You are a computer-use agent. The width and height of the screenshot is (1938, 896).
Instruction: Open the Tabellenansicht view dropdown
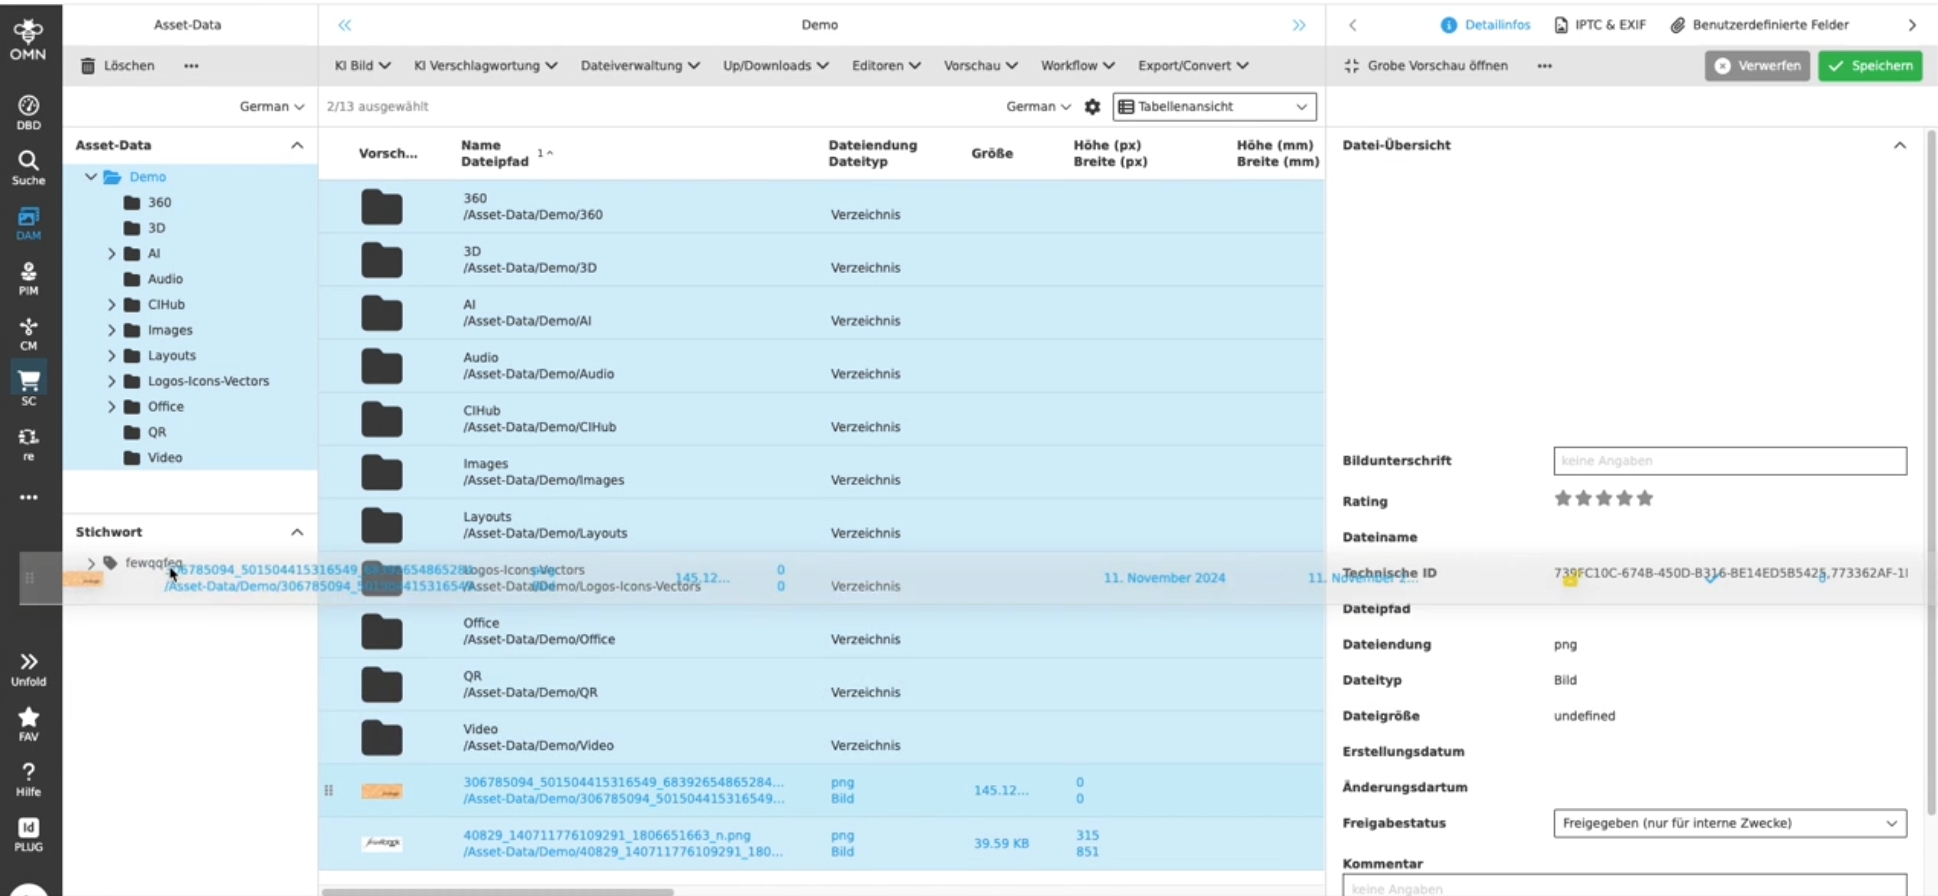point(1214,106)
